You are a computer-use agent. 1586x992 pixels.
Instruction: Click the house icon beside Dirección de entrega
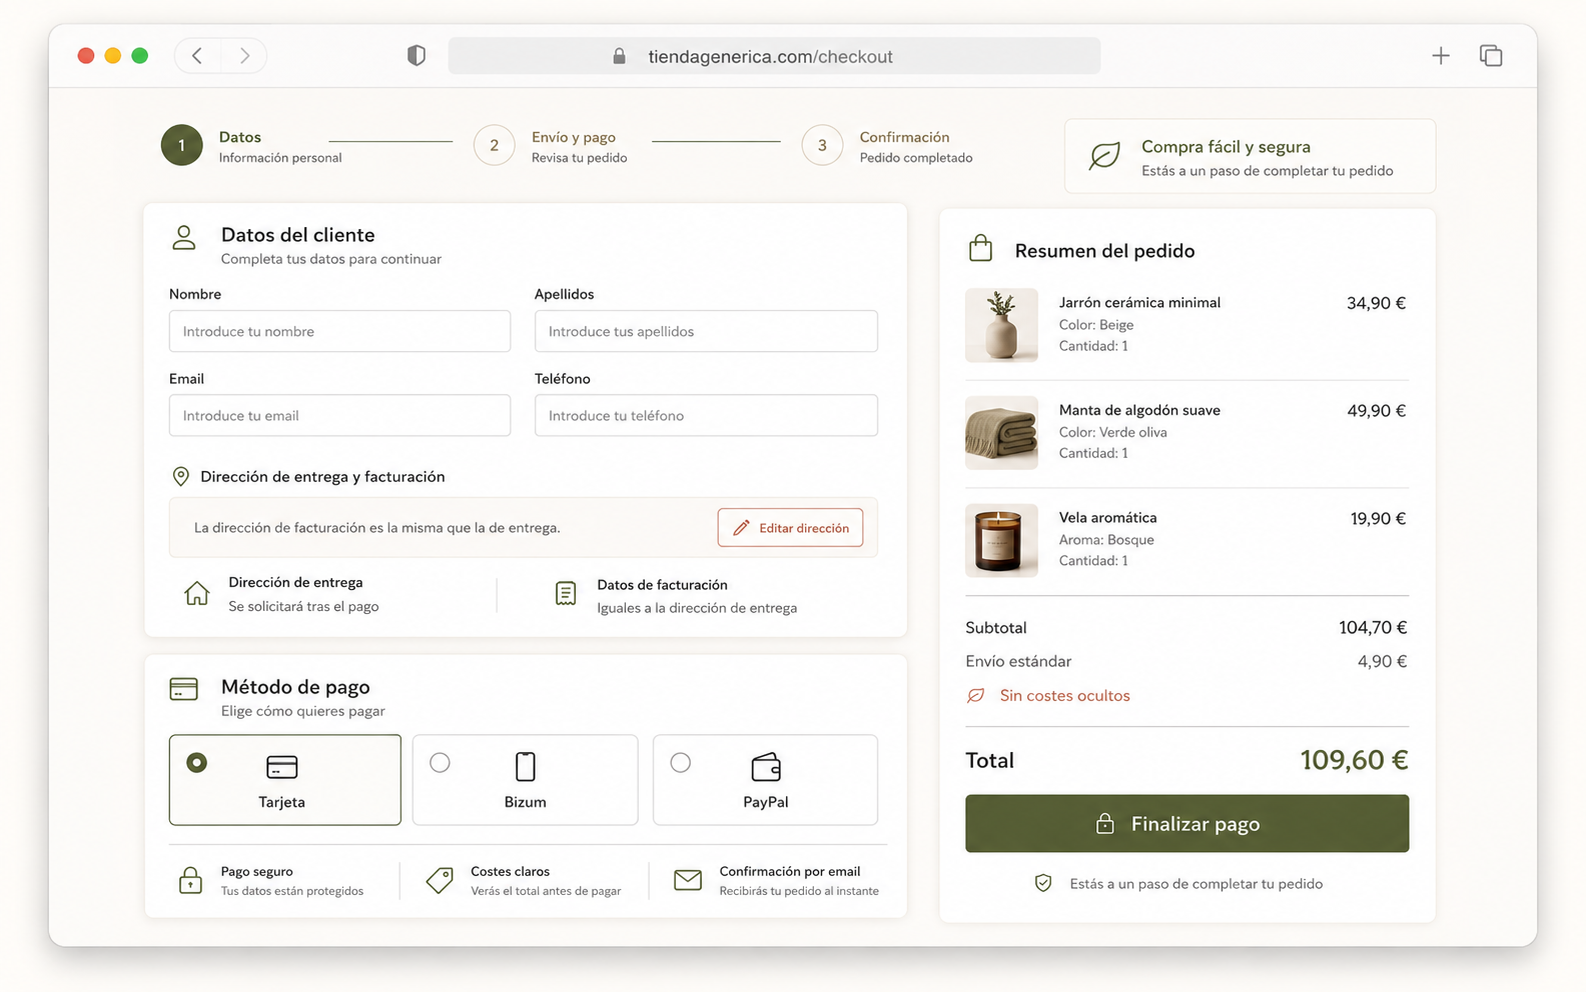pyautogui.click(x=197, y=593)
